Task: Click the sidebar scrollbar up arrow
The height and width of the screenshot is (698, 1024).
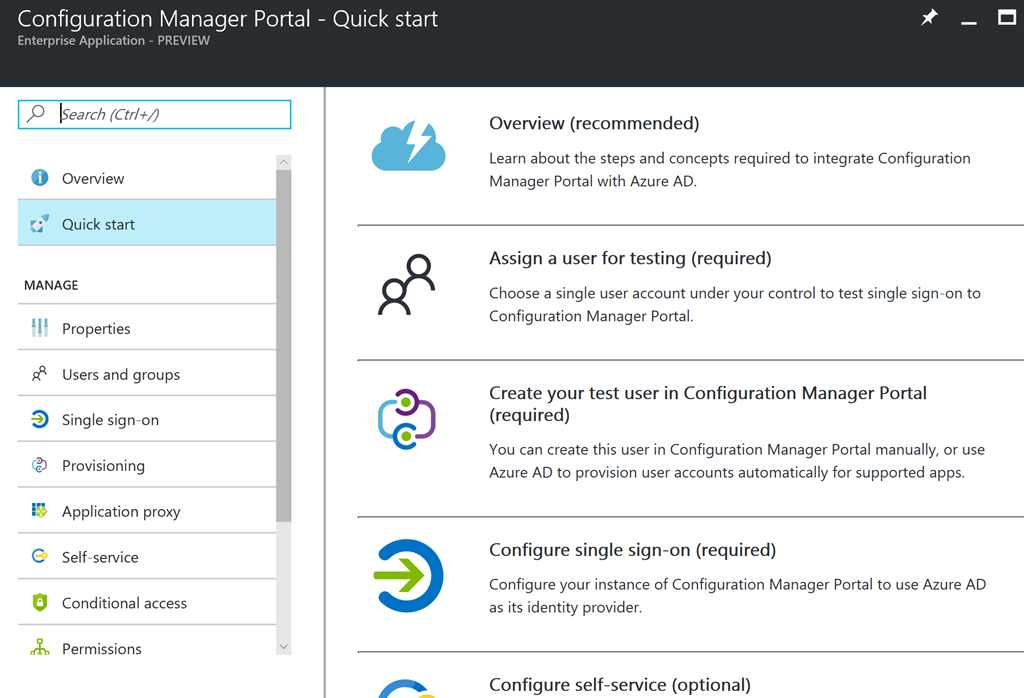Action: click(283, 162)
